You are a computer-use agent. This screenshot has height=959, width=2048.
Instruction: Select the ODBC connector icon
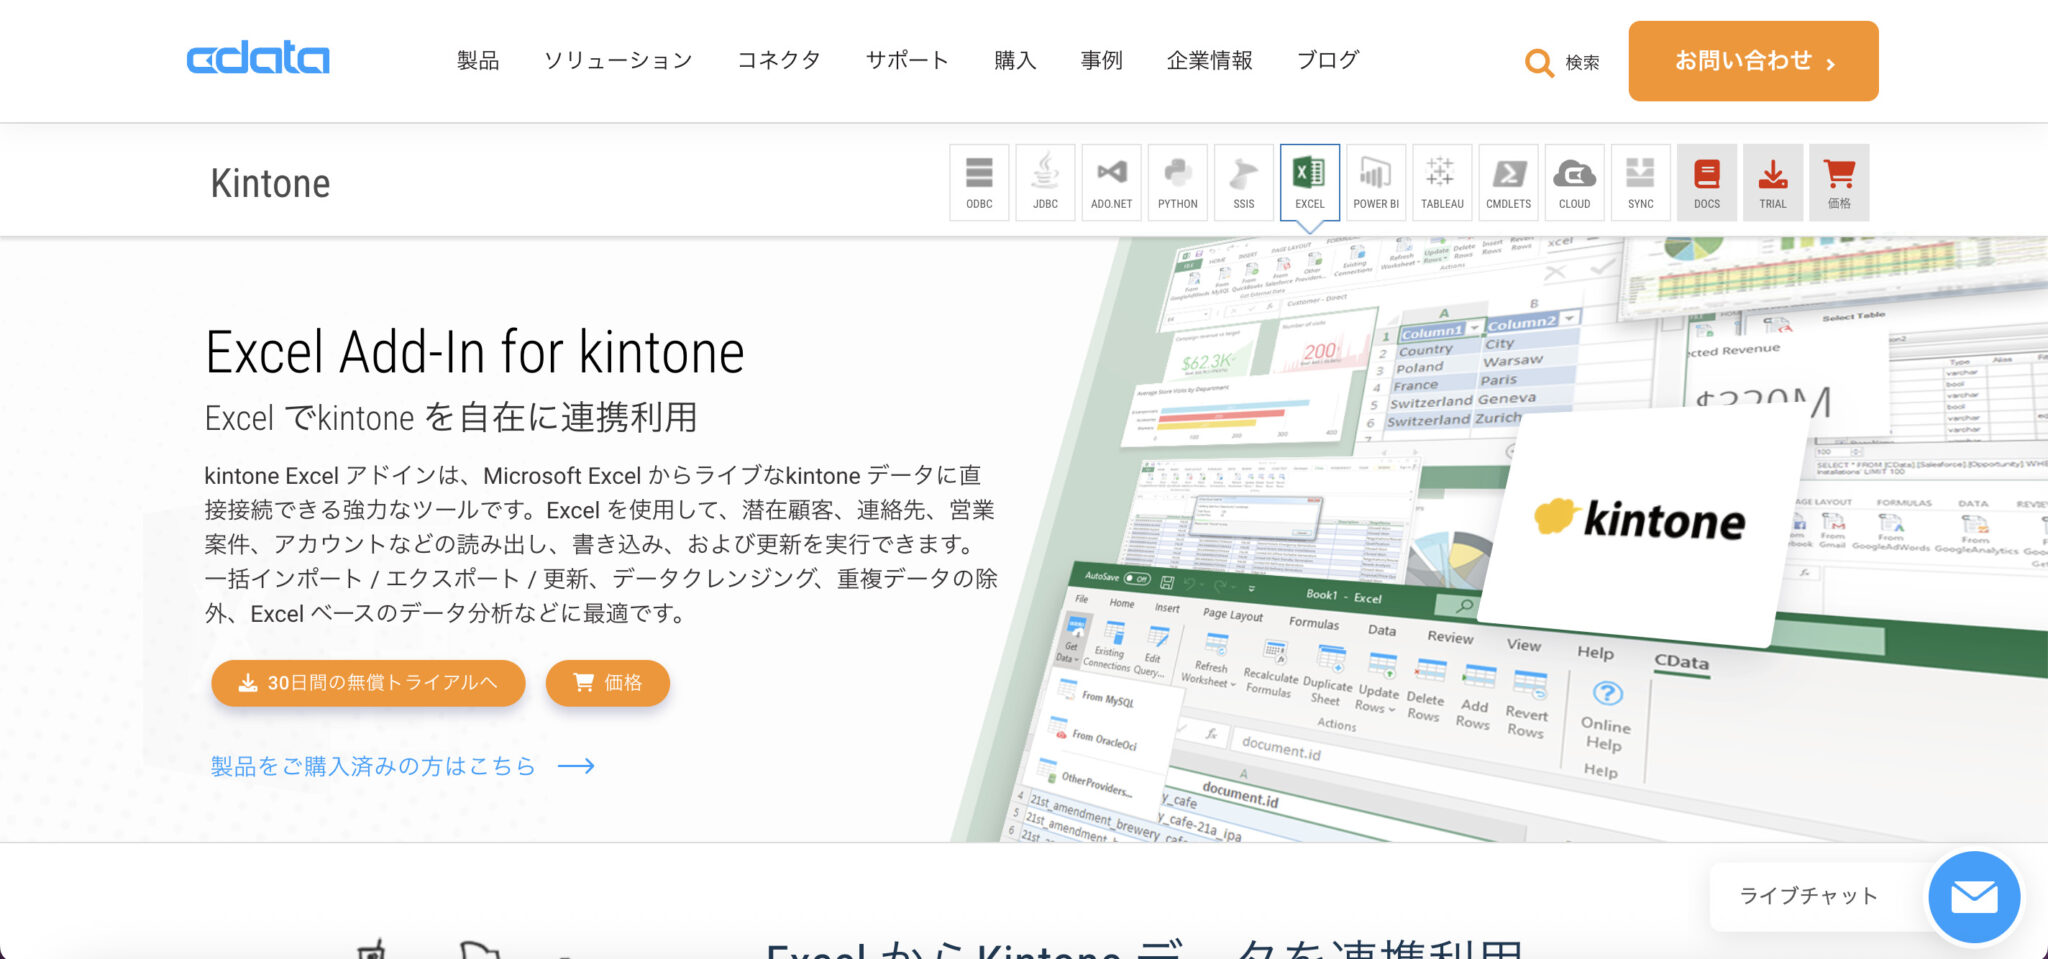pyautogui.click(x=978, y=182)
